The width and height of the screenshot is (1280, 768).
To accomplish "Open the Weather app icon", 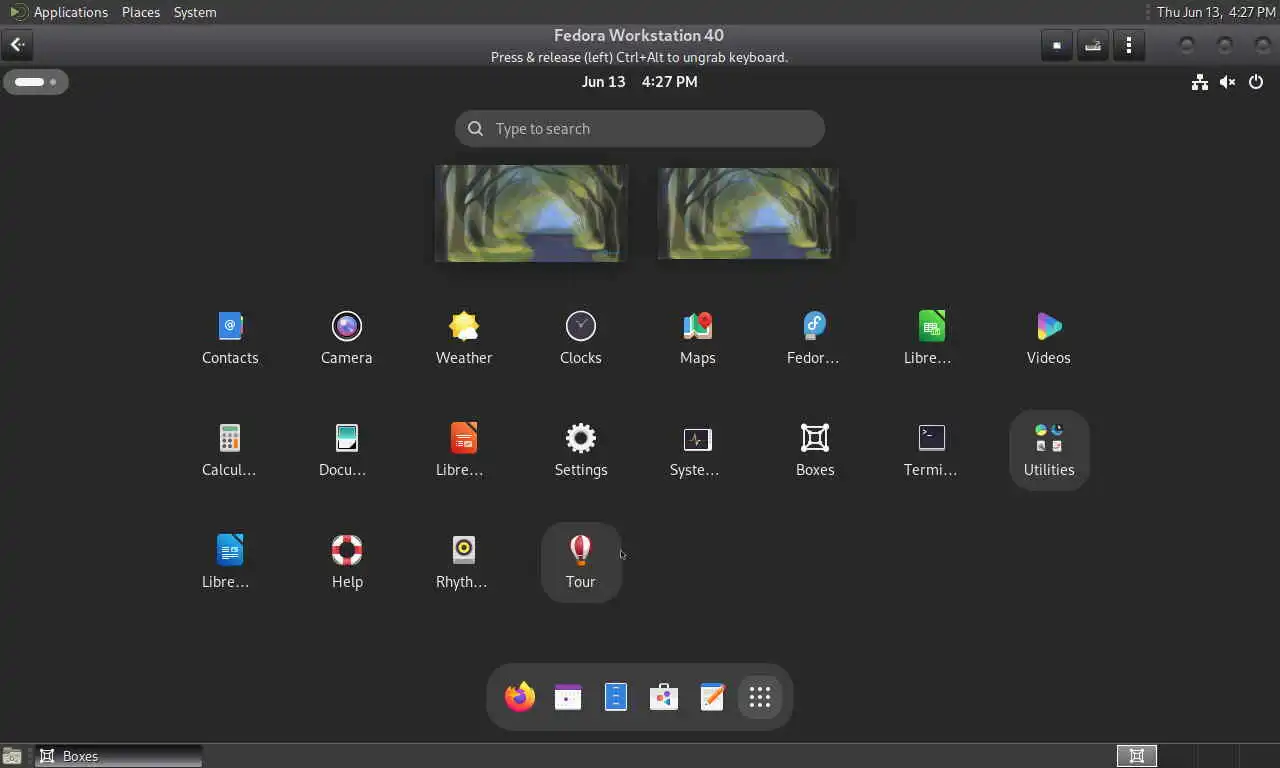I will pyautogui.click(x=464, y=337).
